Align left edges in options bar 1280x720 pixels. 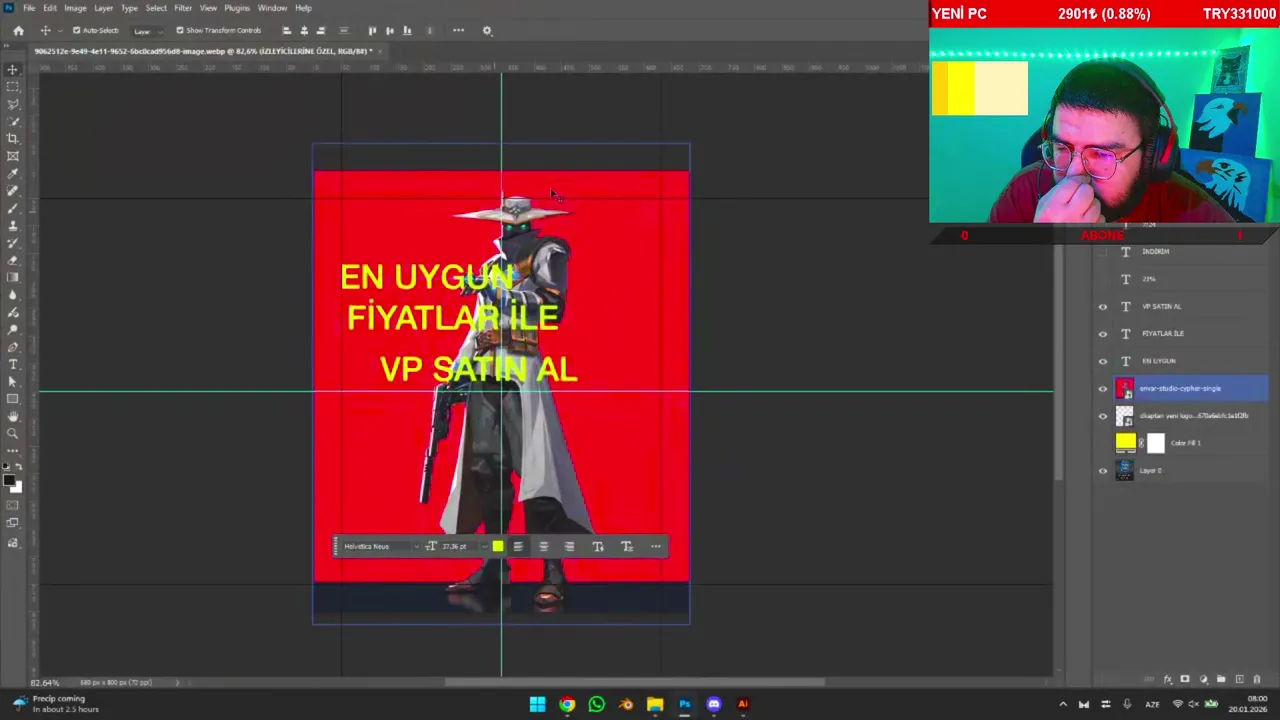pyautogui.click(x=287, y=30)
